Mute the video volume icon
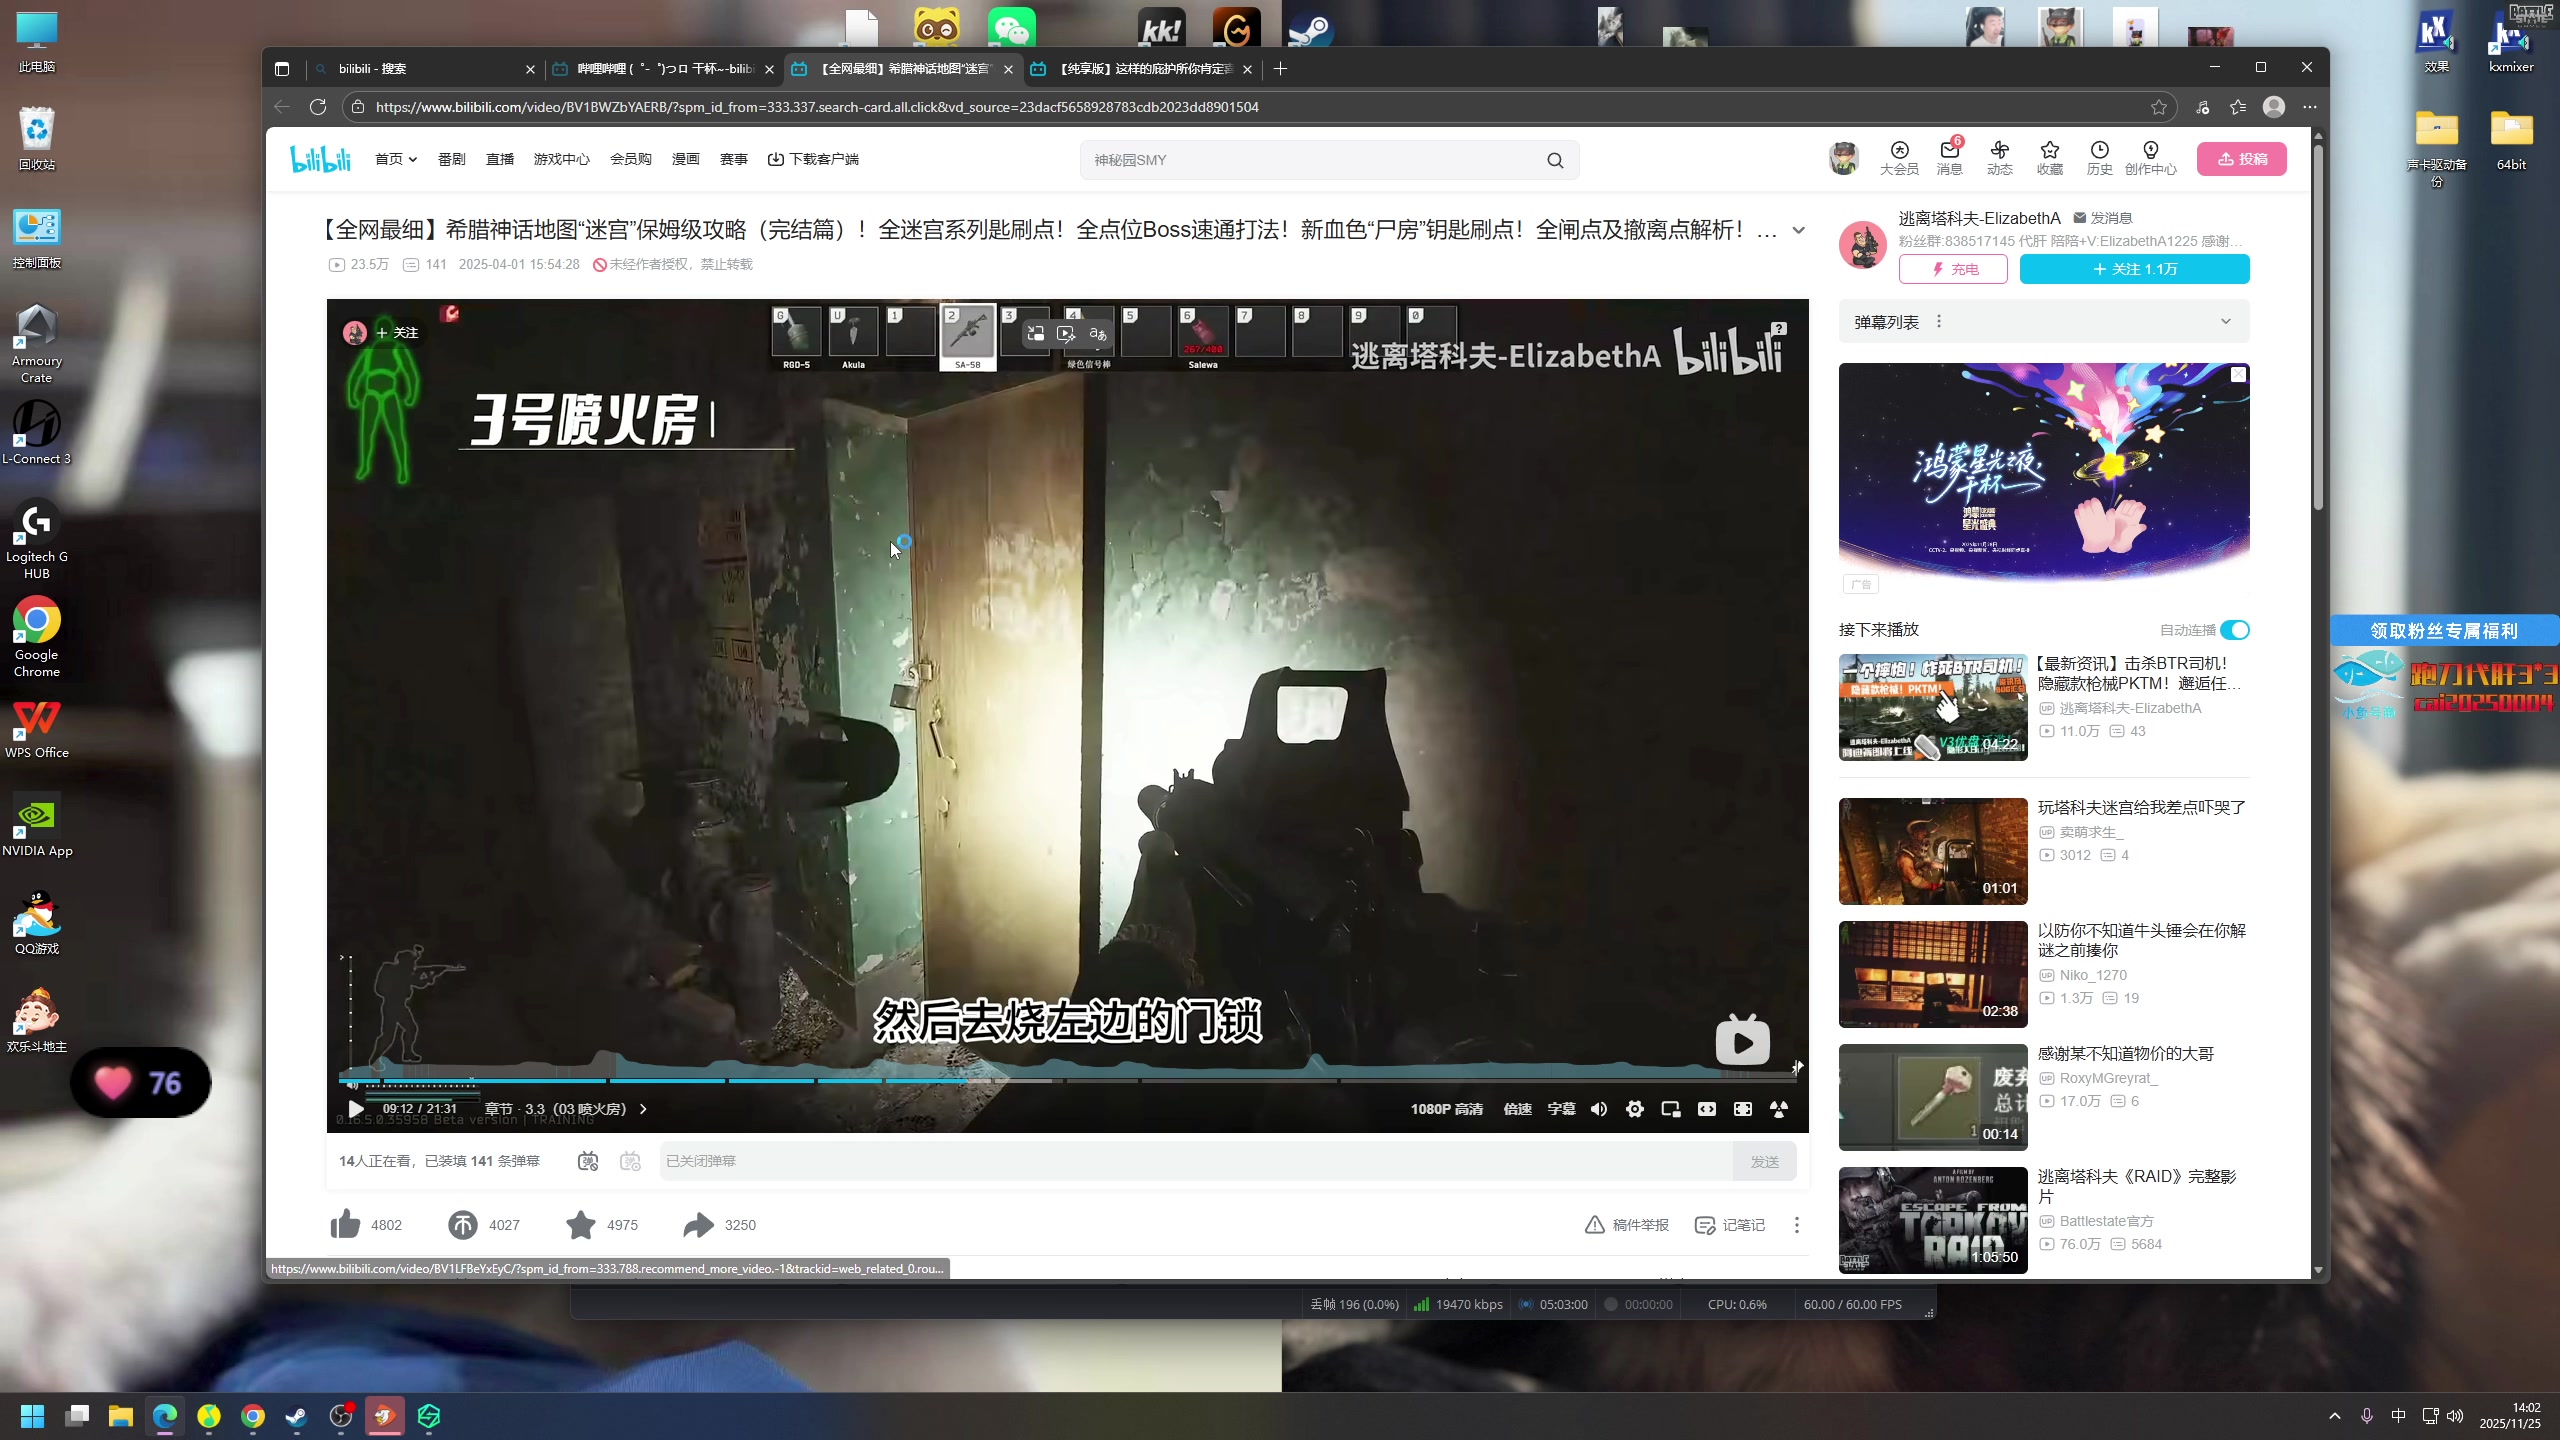Viewport: 2560px width, 1440px height. point(1599,1109)
